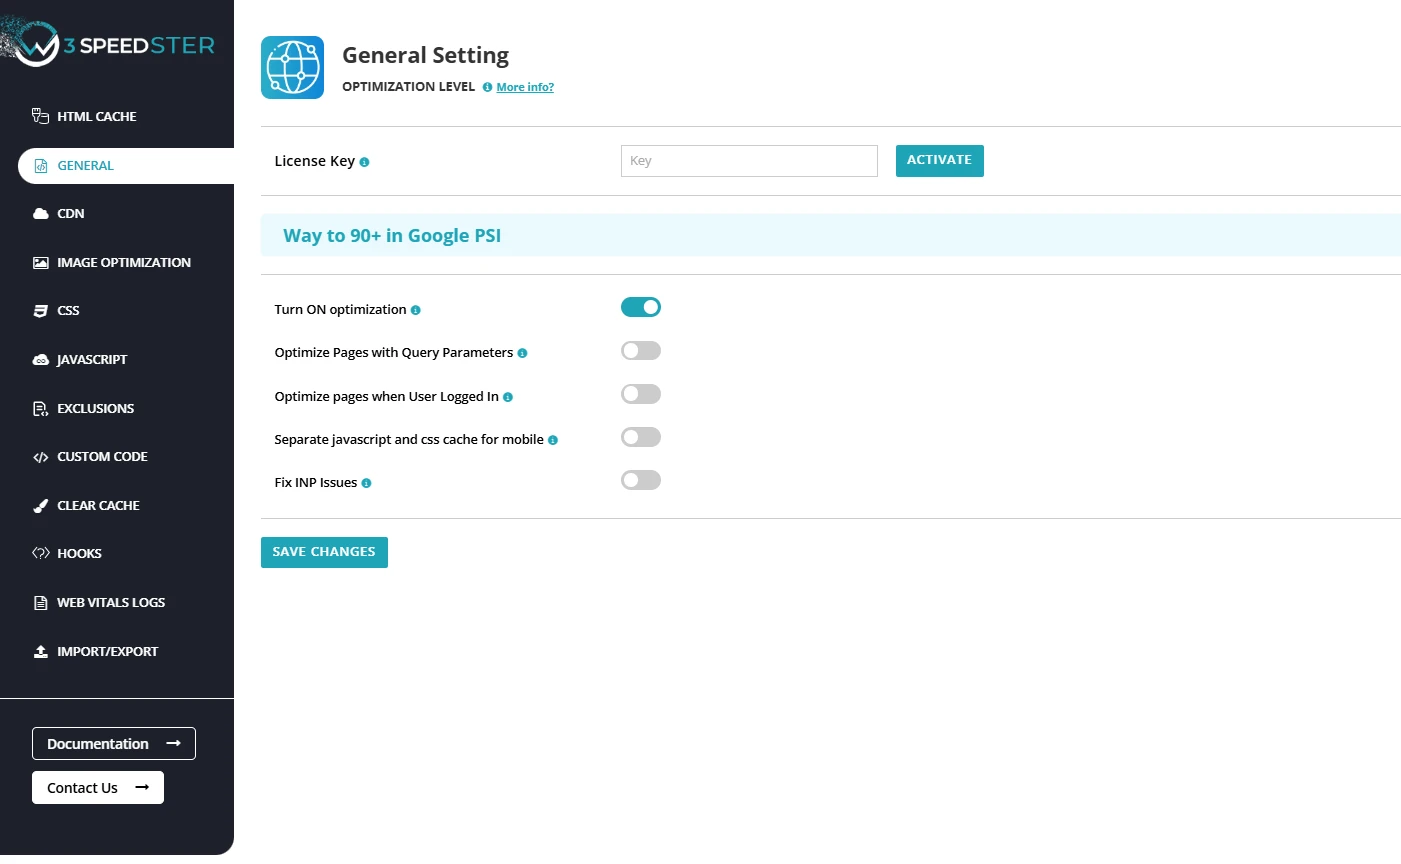Click info icon beside Fix INP Issues
The width and height of the screenshot is (1401, 864).
pos(366,483)
